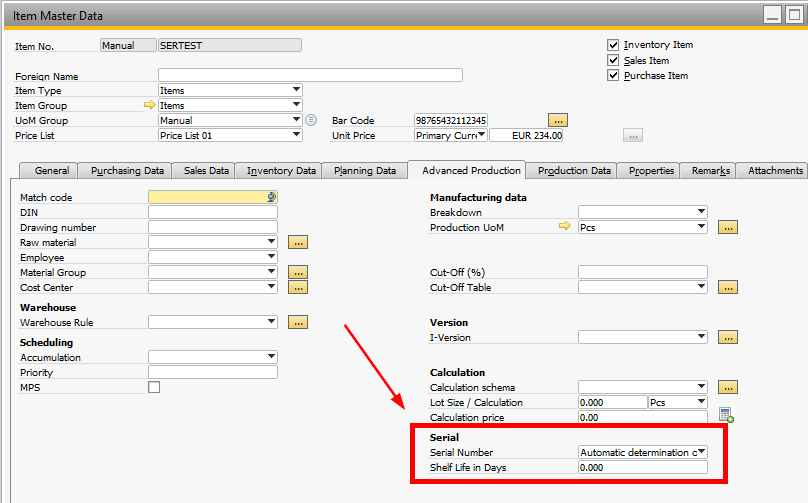Click the calculator icon beside Calculation price
This screenshot has height=503, width=808.
726,416
